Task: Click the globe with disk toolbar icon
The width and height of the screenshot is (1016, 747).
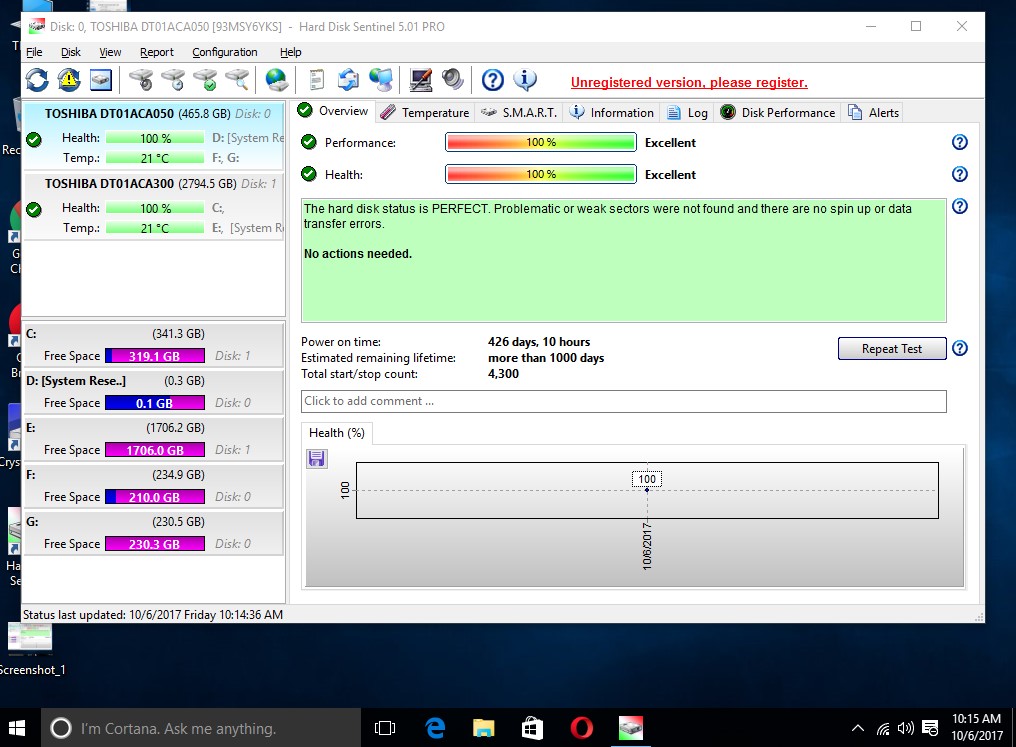Action: (x=277, y=80)
